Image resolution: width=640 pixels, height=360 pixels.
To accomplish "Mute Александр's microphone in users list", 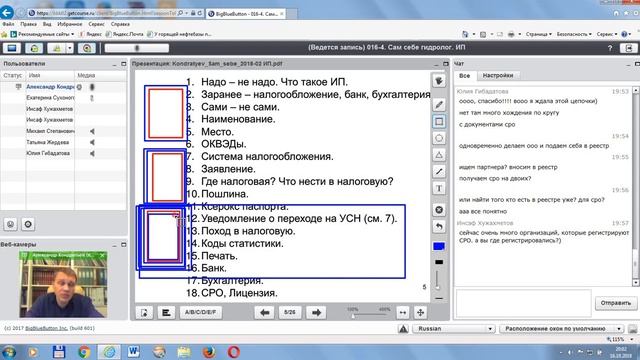I will [x=92, y=87].
